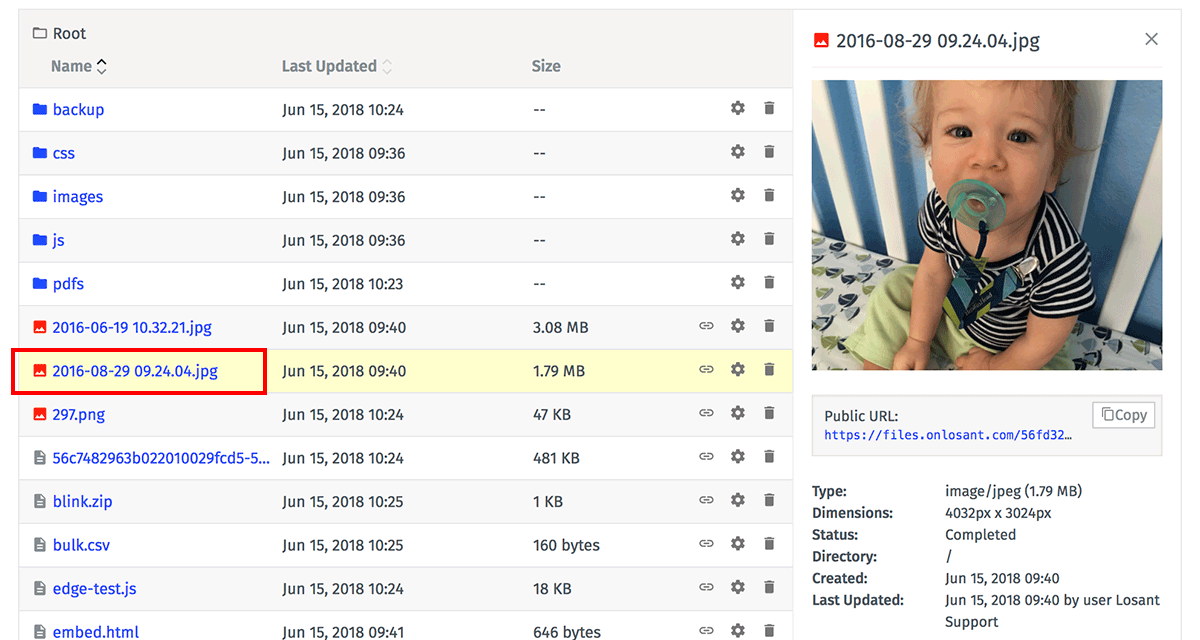The width and height of the screenshot is (1200, 640).
Task: Open gear settings for 297.png
Action: click(738, 413)
